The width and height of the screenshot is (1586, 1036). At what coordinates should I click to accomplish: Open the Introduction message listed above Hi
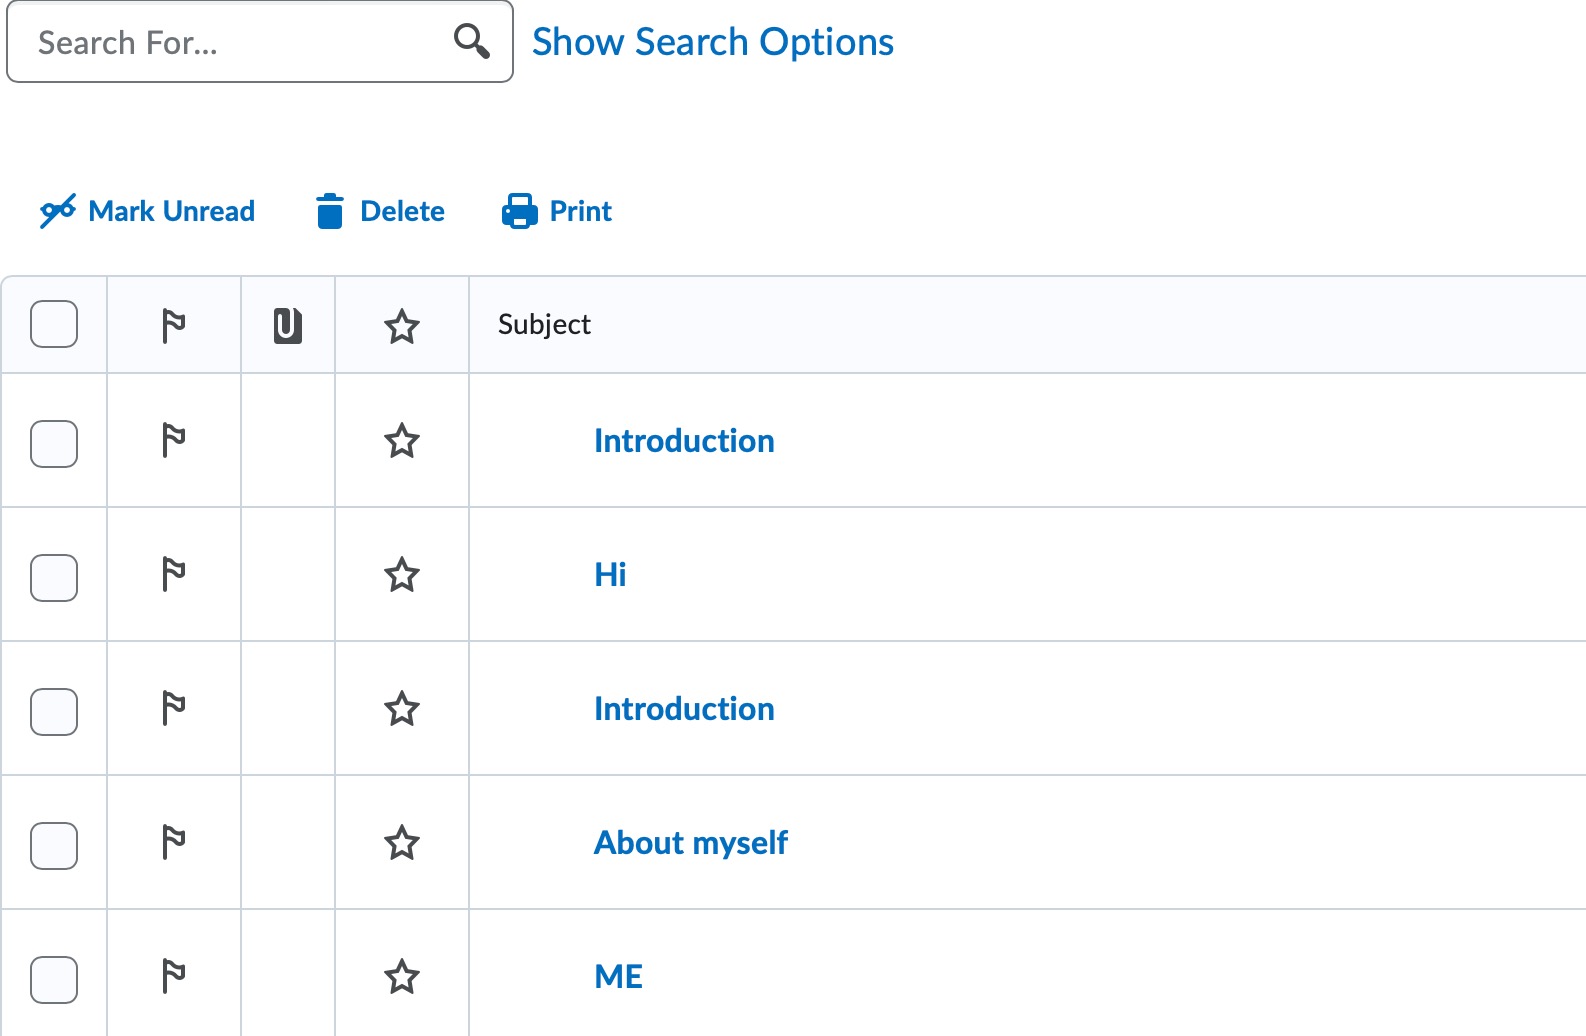[684, 441]
